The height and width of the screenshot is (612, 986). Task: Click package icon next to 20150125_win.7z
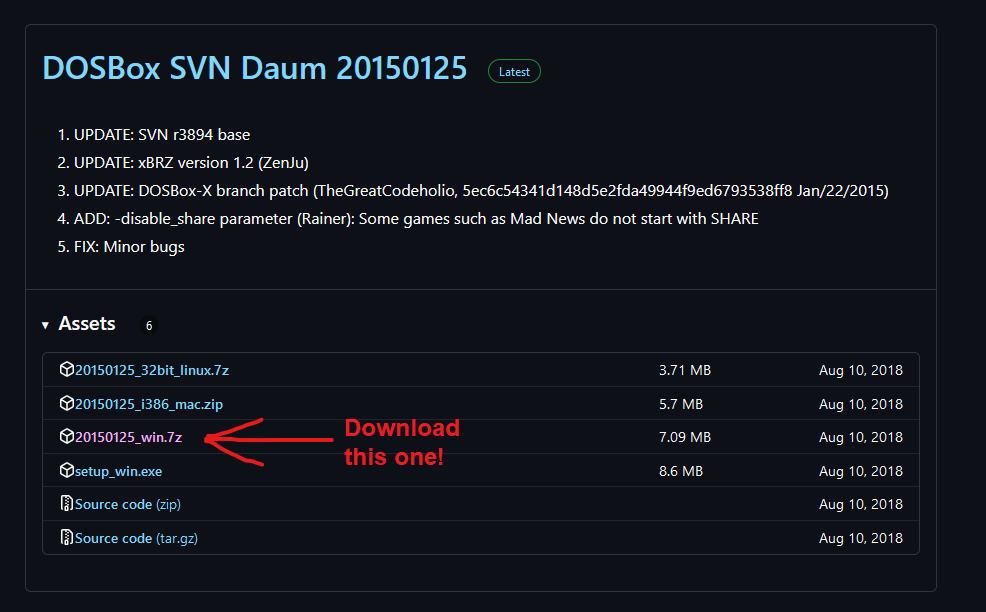pos(67,437)
